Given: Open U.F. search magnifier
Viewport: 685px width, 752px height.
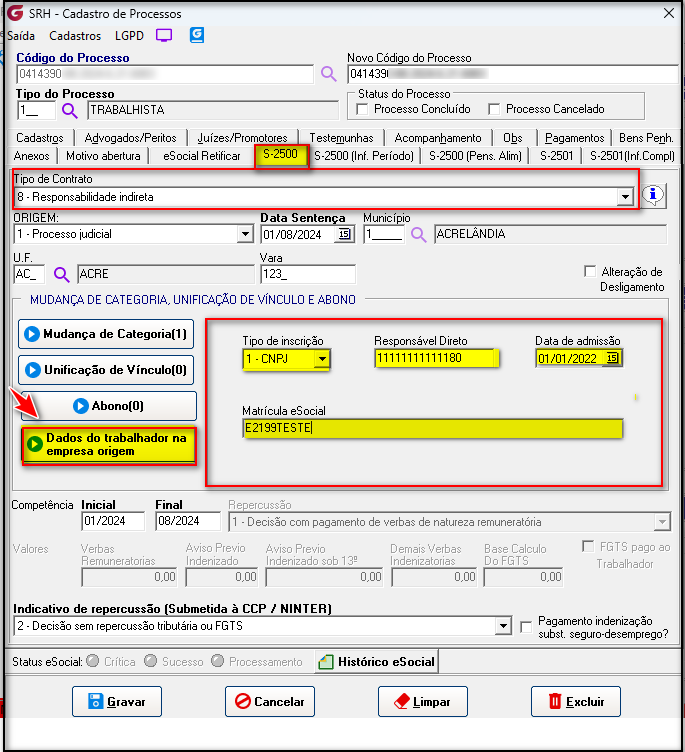Looking at the screenshot, I should point(61,274).
